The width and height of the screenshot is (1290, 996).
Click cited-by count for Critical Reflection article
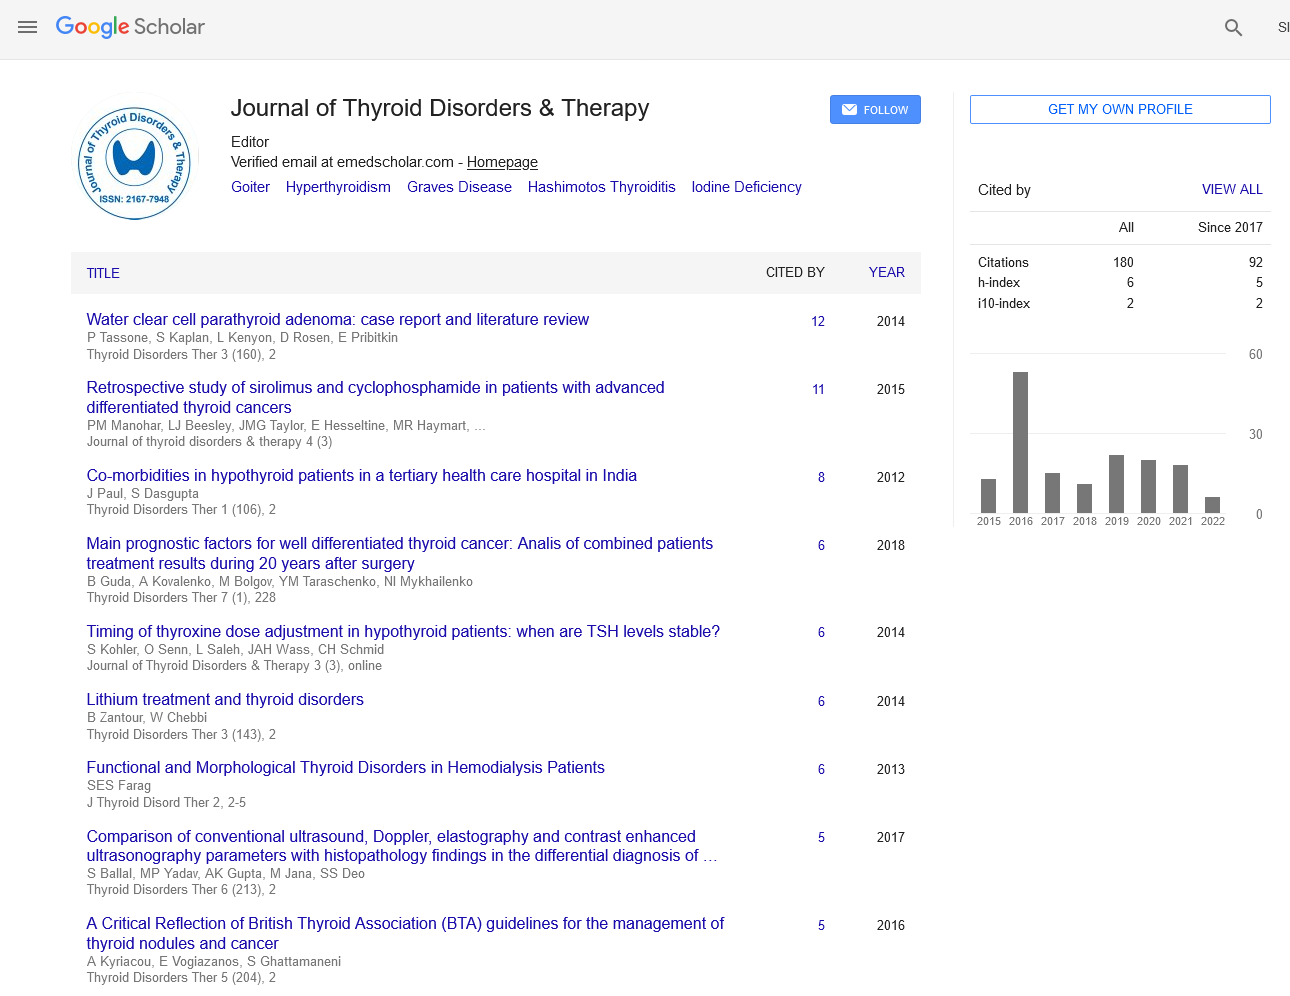point(821,925)
